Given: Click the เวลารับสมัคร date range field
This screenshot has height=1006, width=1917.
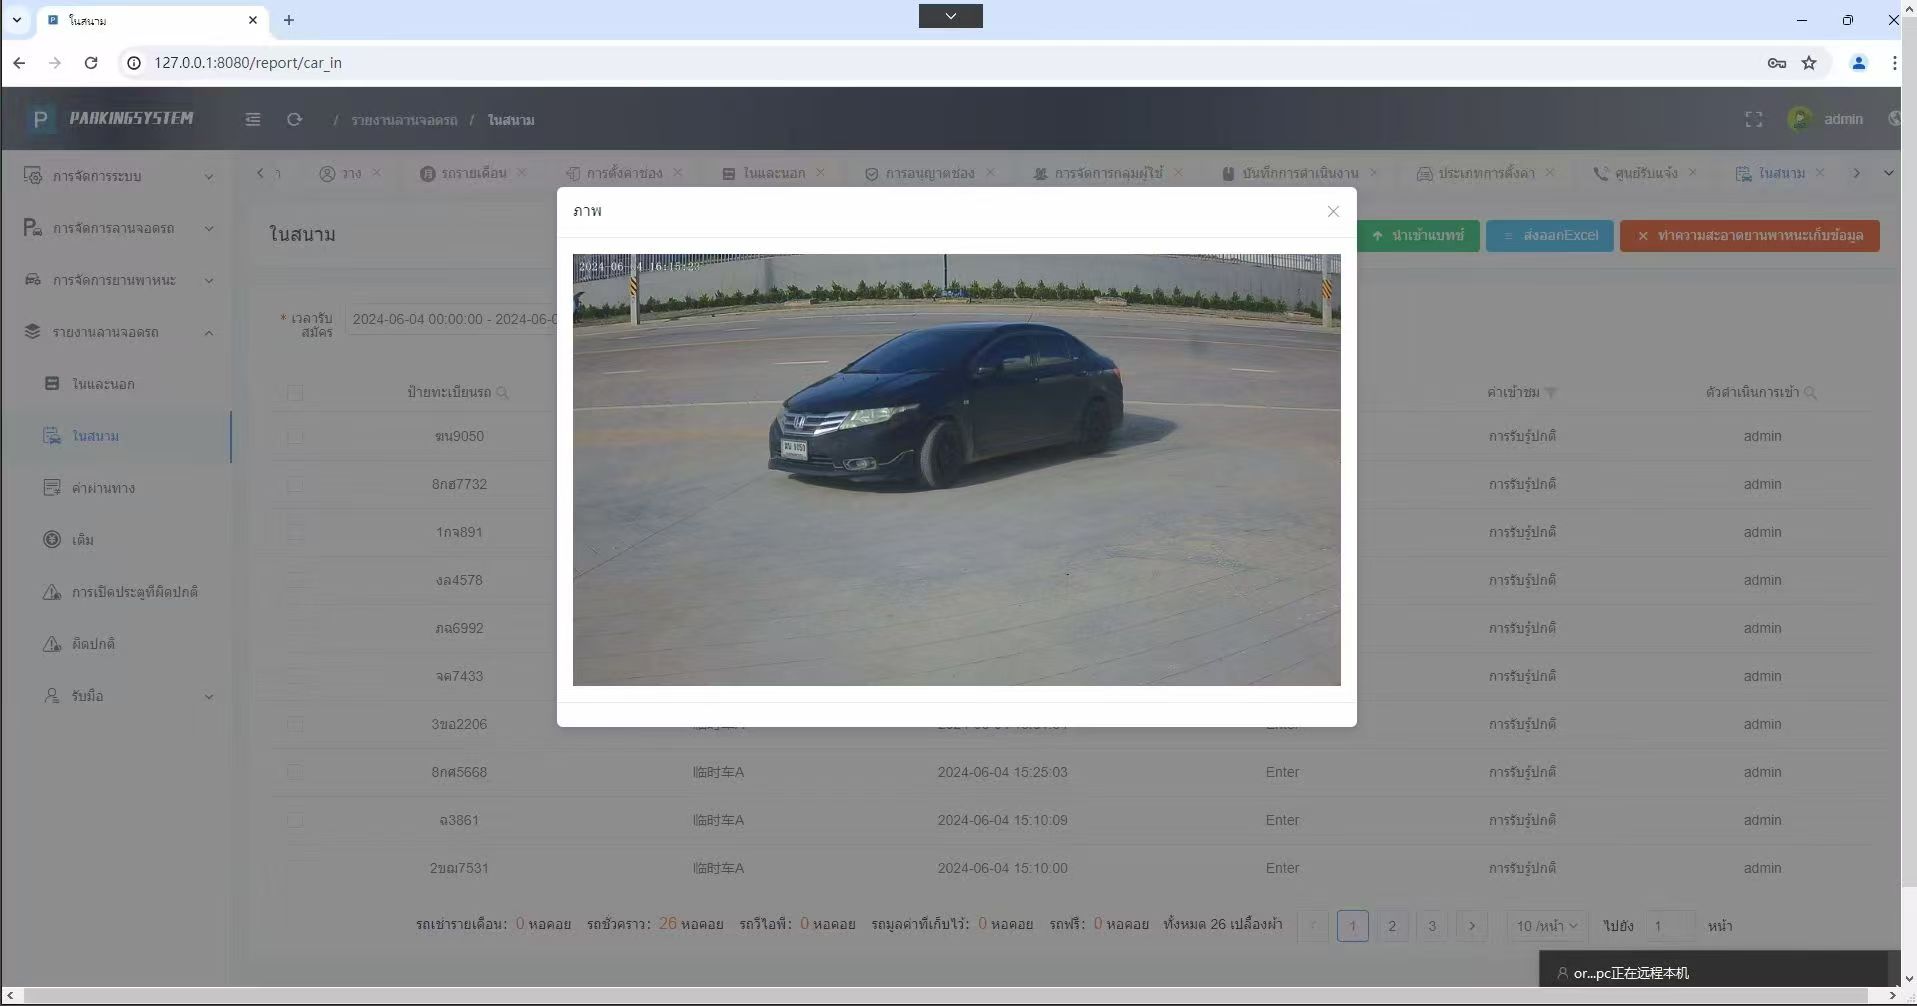Looking at the screenshot, I should point(450,319).
